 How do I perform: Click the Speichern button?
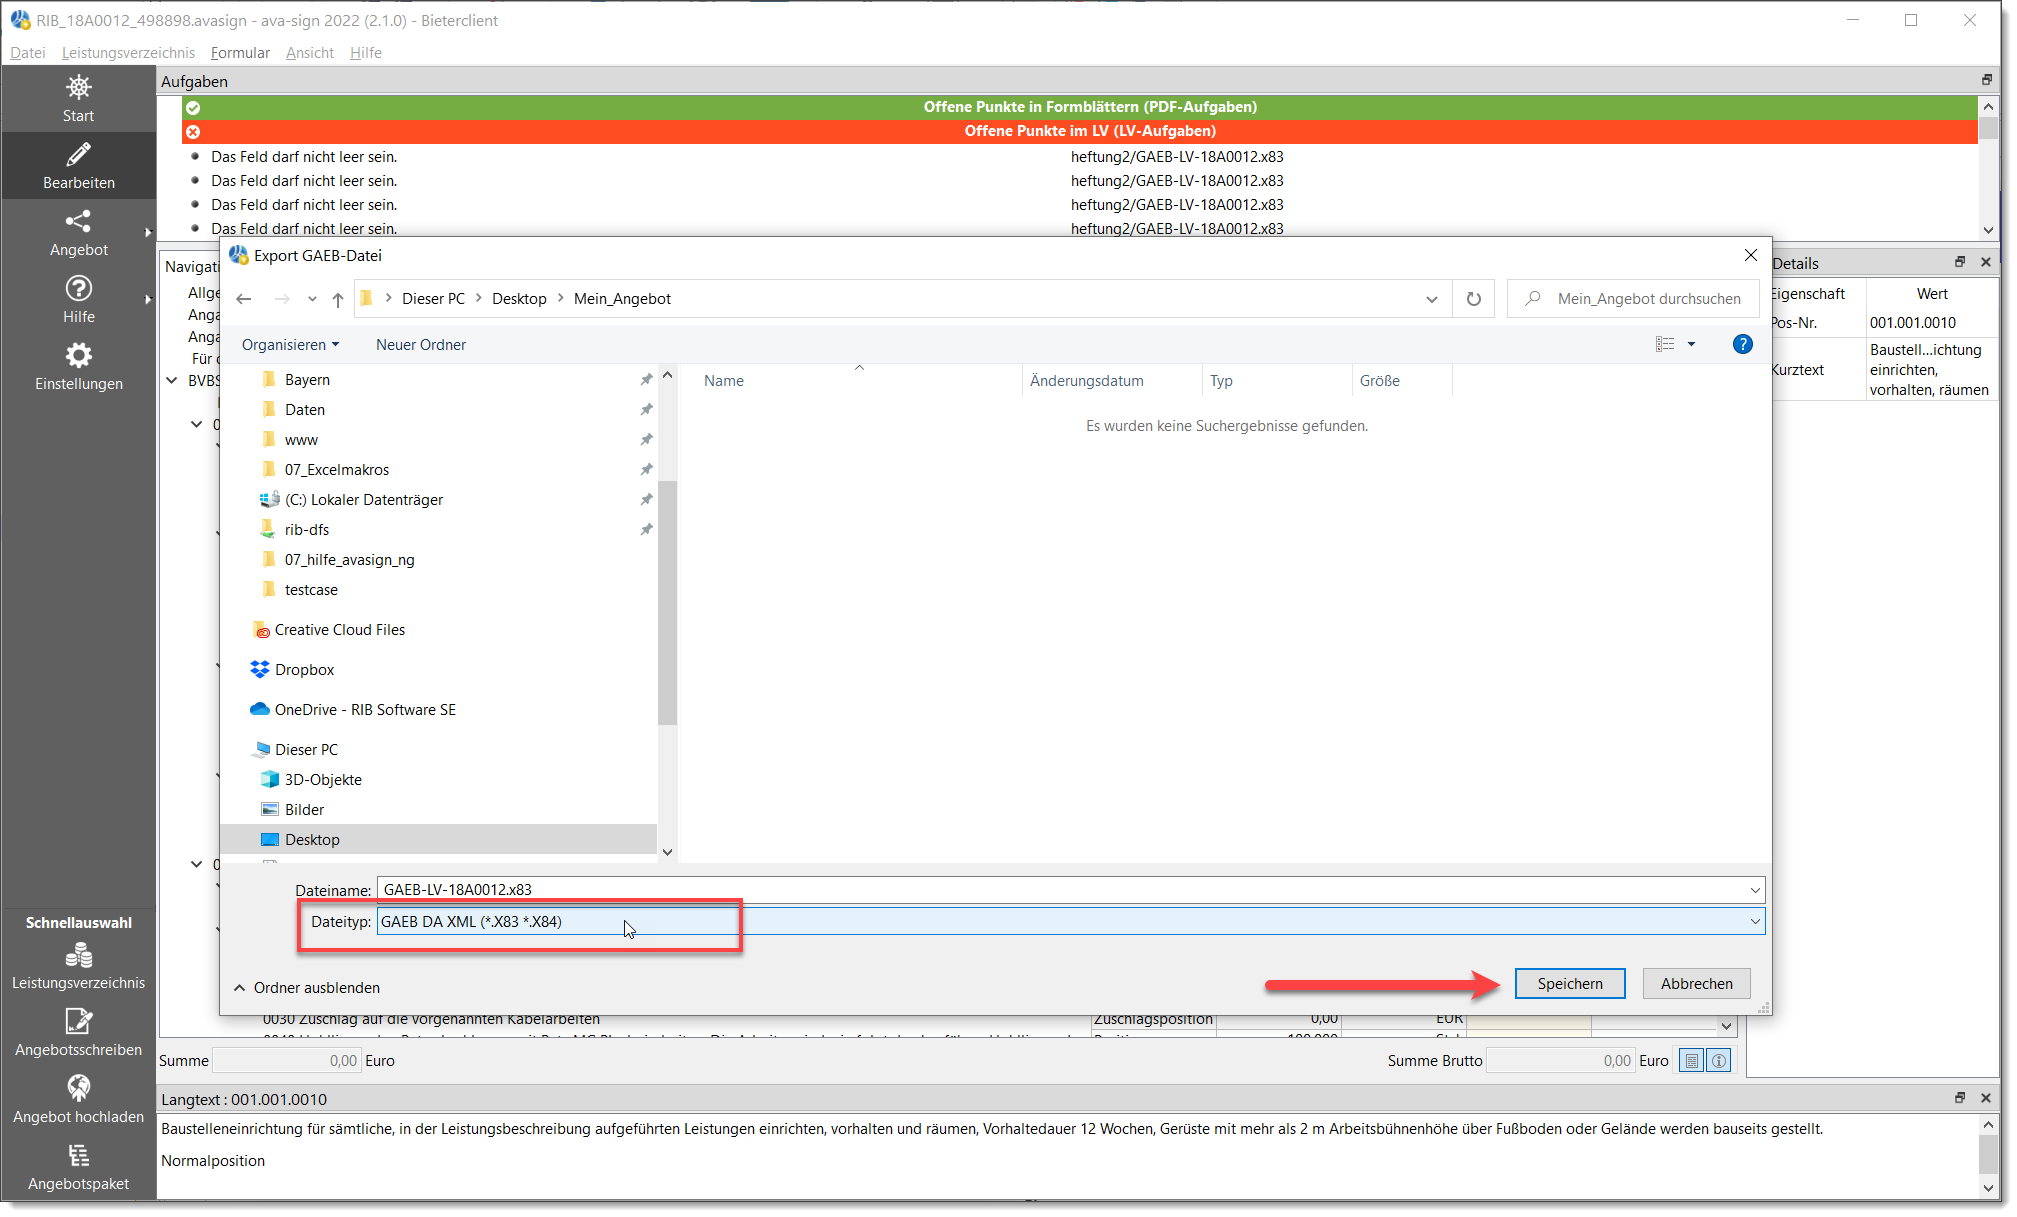click(1569, 984)
